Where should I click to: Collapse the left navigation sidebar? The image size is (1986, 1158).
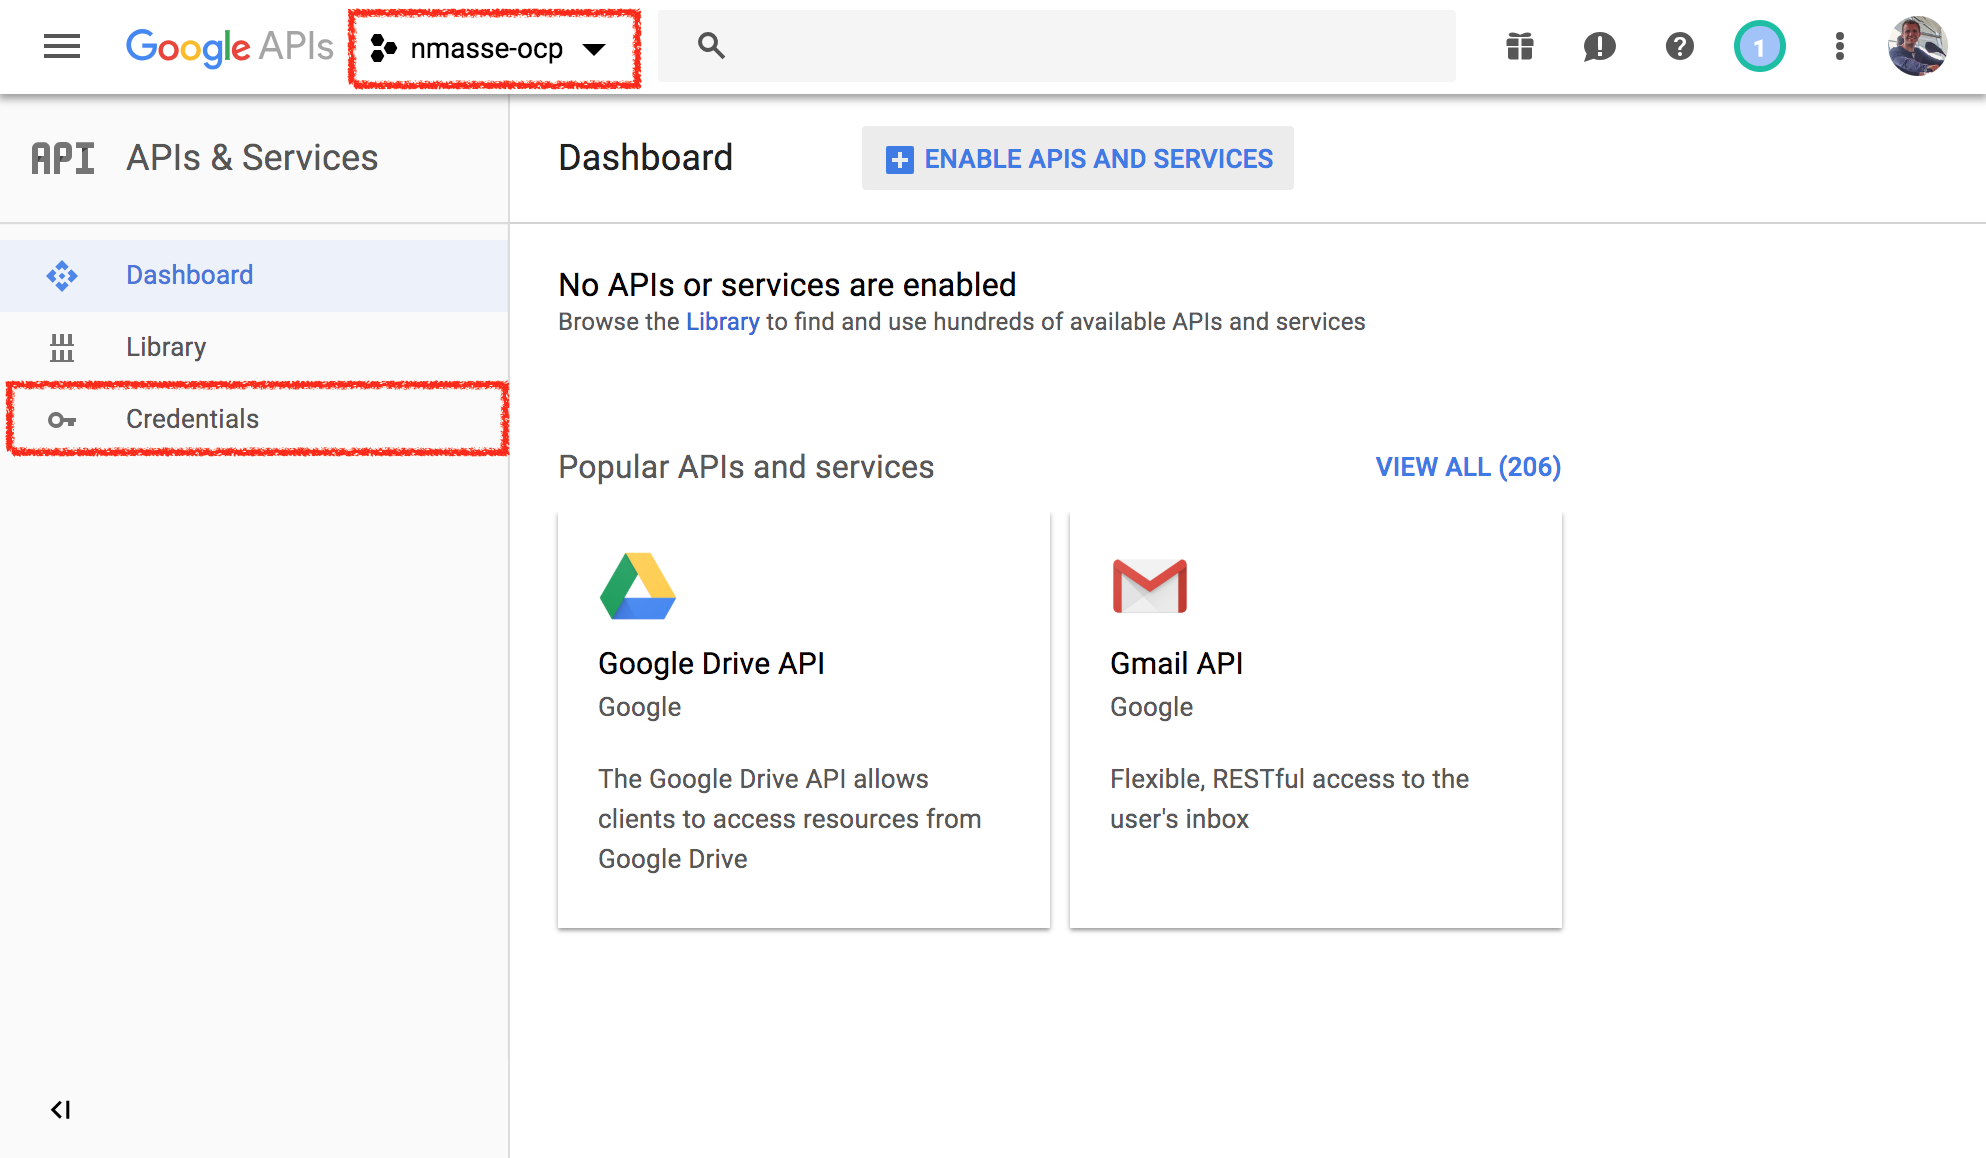(61, 1109)
